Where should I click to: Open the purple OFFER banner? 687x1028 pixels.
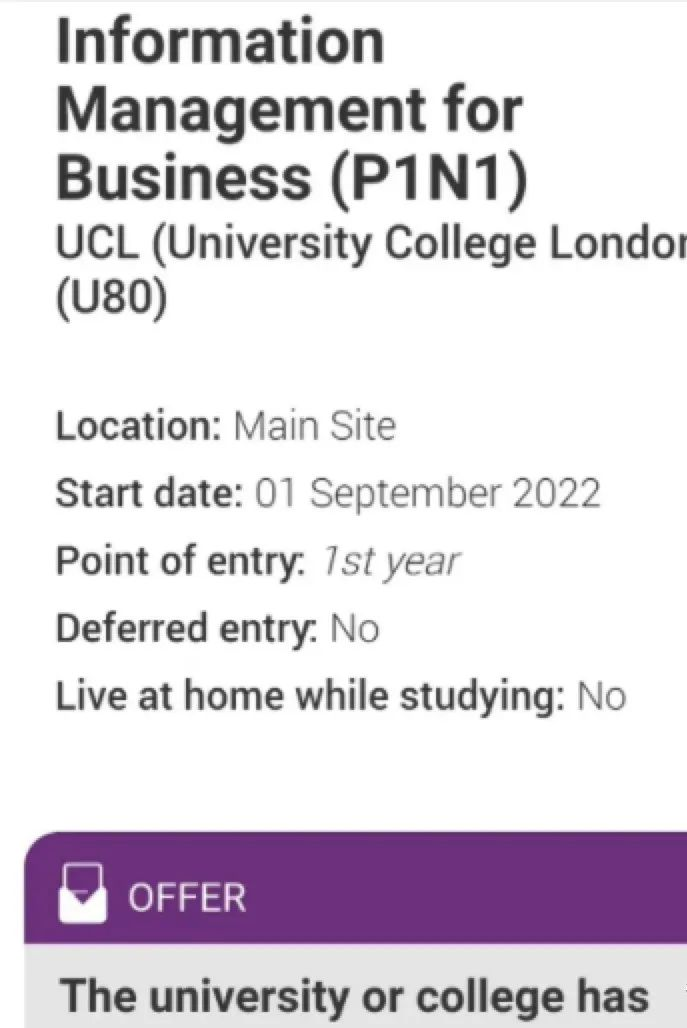(x=355, y=887)
